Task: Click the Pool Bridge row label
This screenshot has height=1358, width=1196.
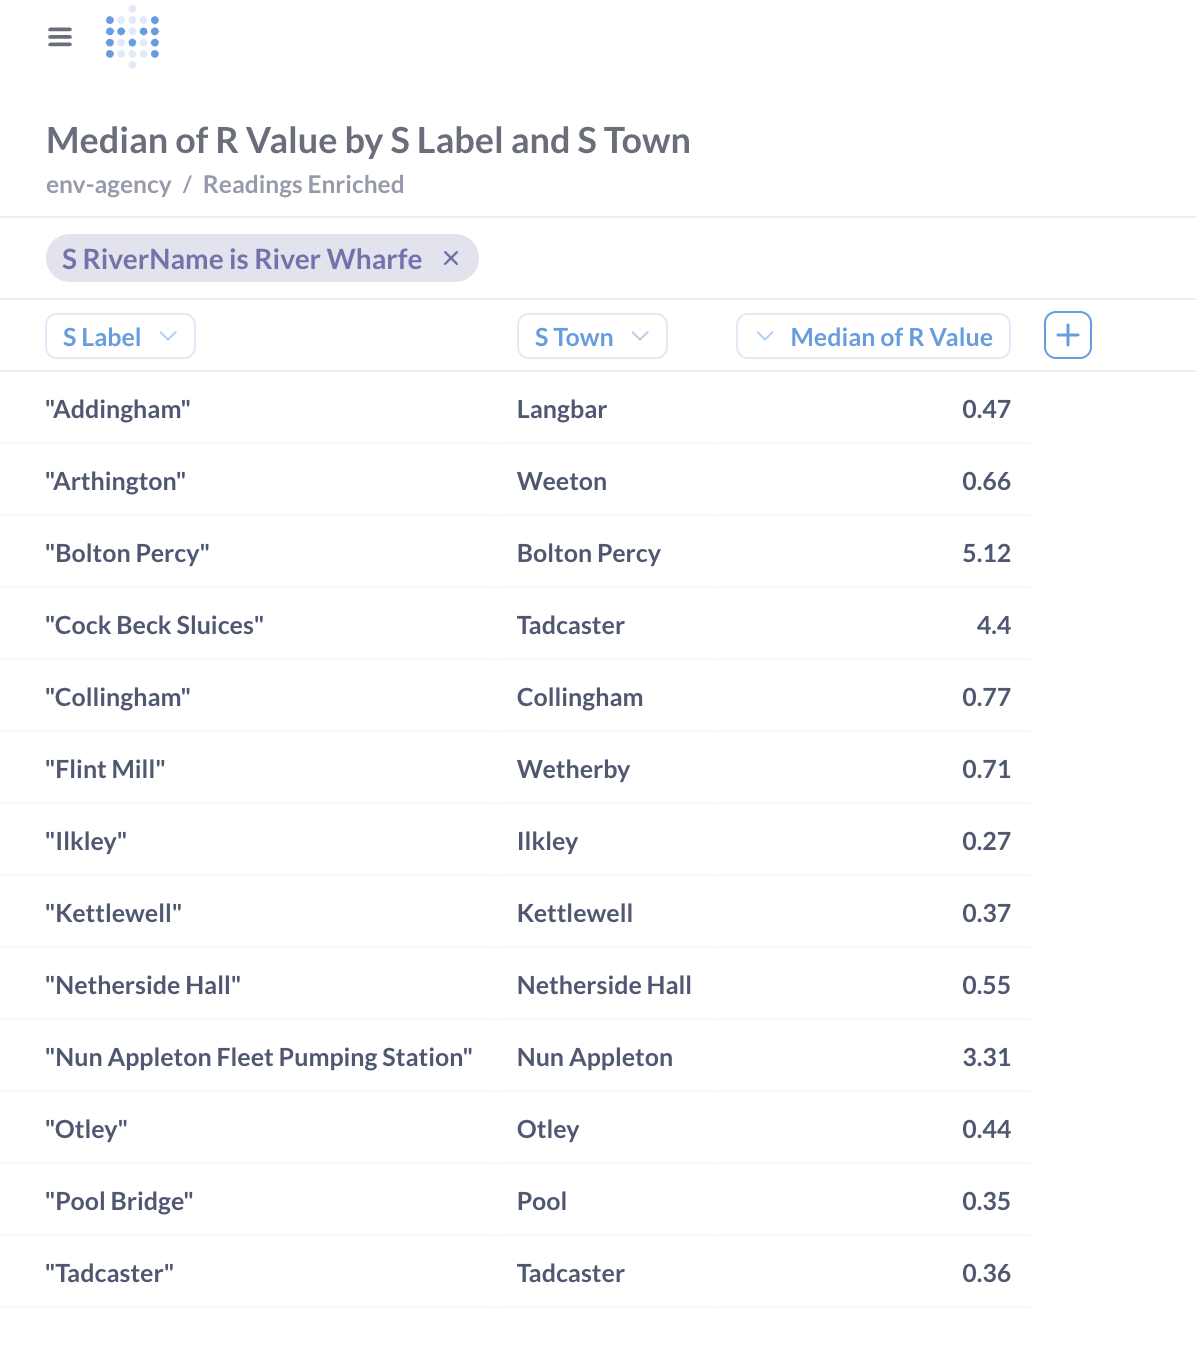Action: click(x=119, y=1200)
